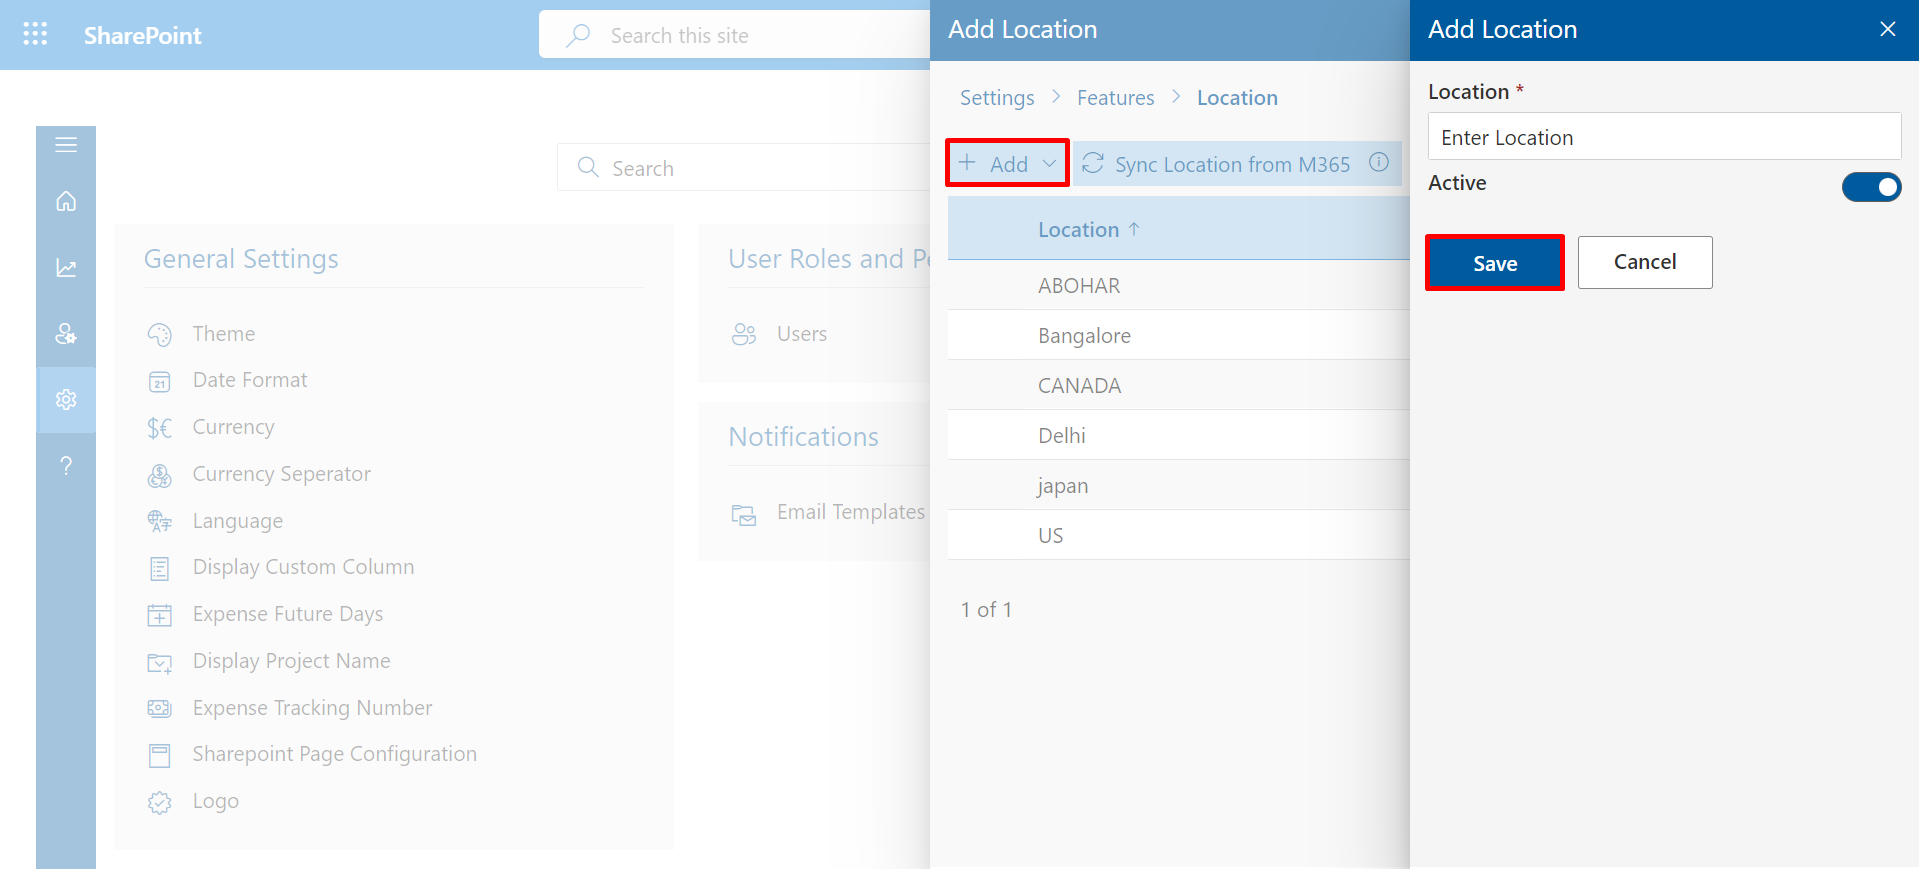Open the SharePoint app launcher grid
Viewport: 1919px width, 869px height.
pos(35,34)
